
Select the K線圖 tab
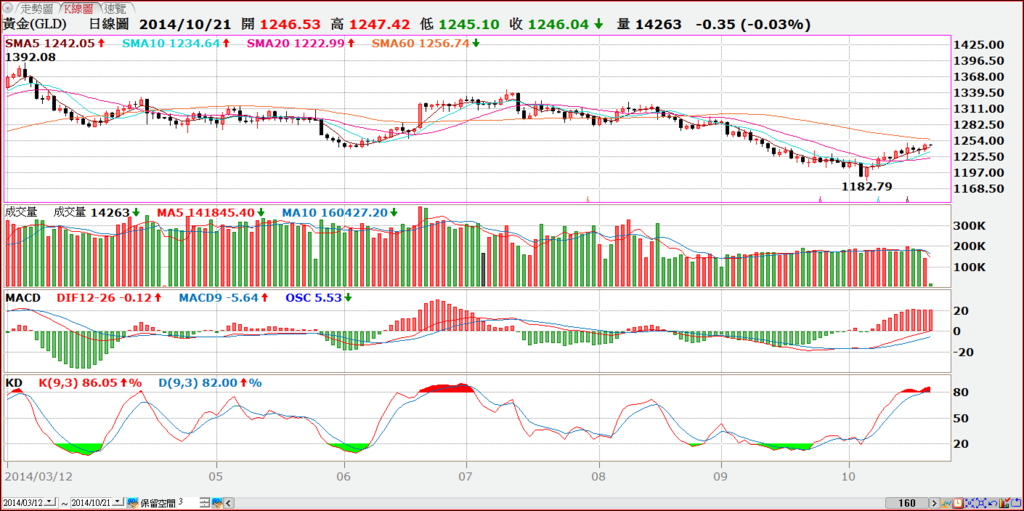tap(77, 8)
